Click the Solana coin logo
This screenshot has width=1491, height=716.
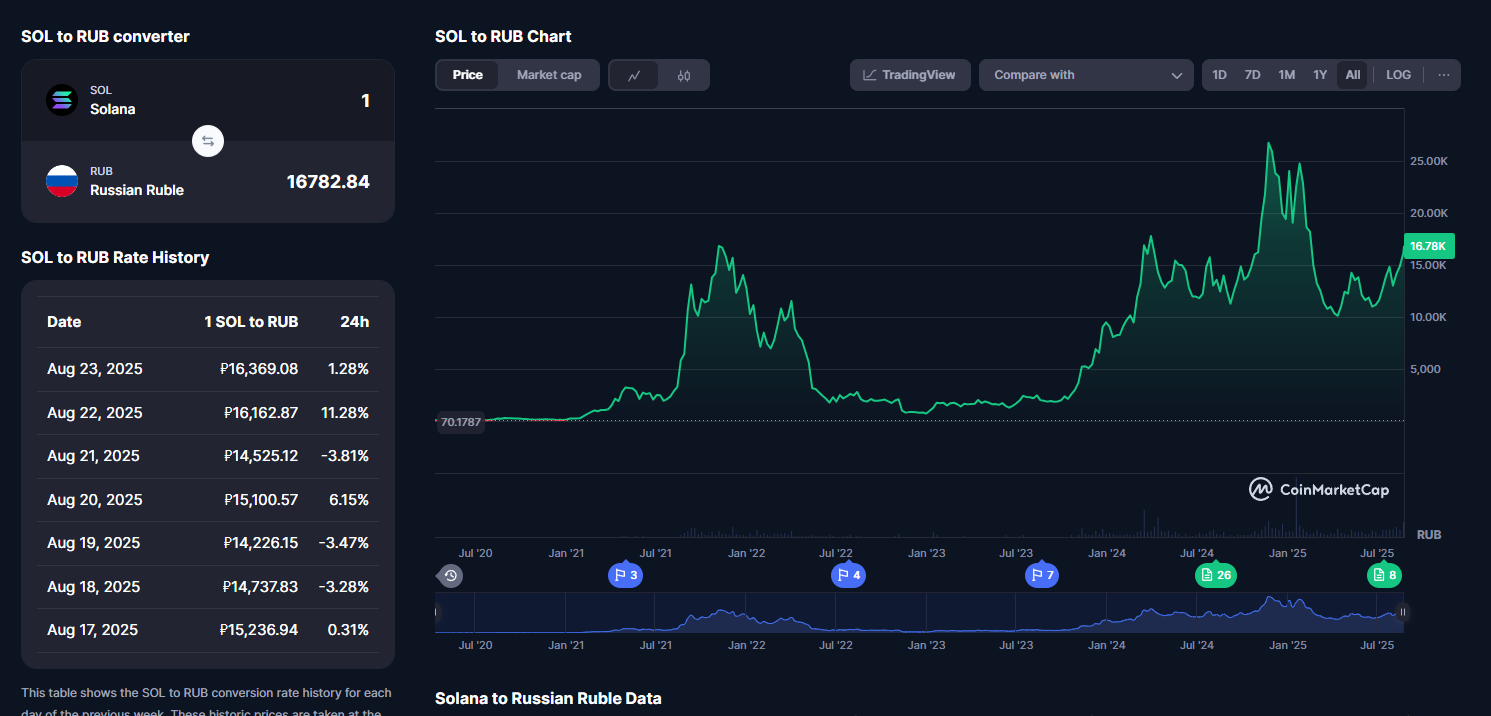(x=62, y=100)
